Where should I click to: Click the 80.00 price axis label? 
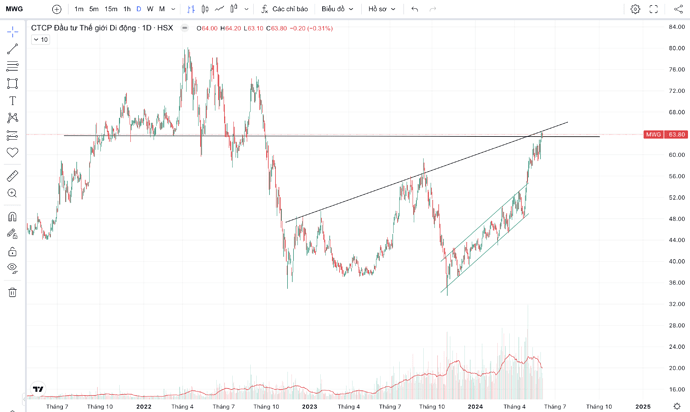pyautogui.click(x=677, y=48)
